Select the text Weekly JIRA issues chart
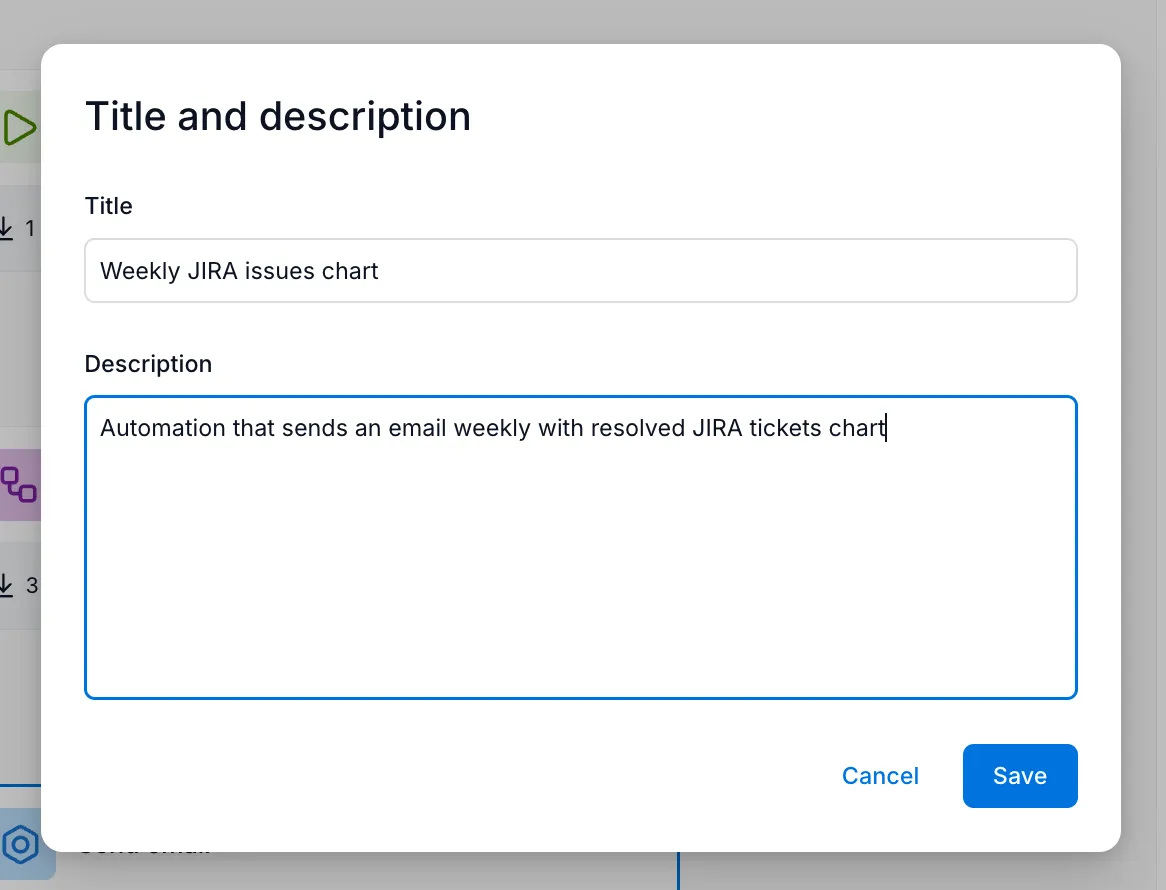The width and height of the screenshot is (1166, 890). pyautogui.click(x=238, y=270)
